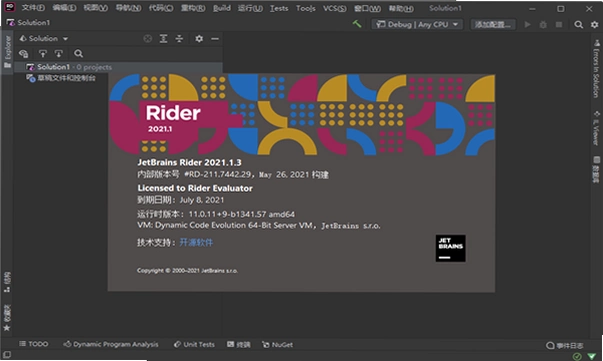Open the NuGet tool window tab
603x361 pixels.
coord(277,344)
